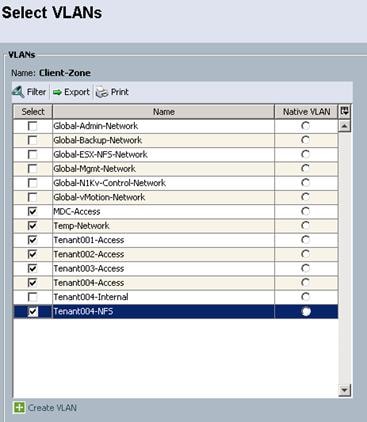Viewport: 367px width, 422px height.
Task: Select the Global-ESX-NFS-Network name cell
Action: [163, 155]
